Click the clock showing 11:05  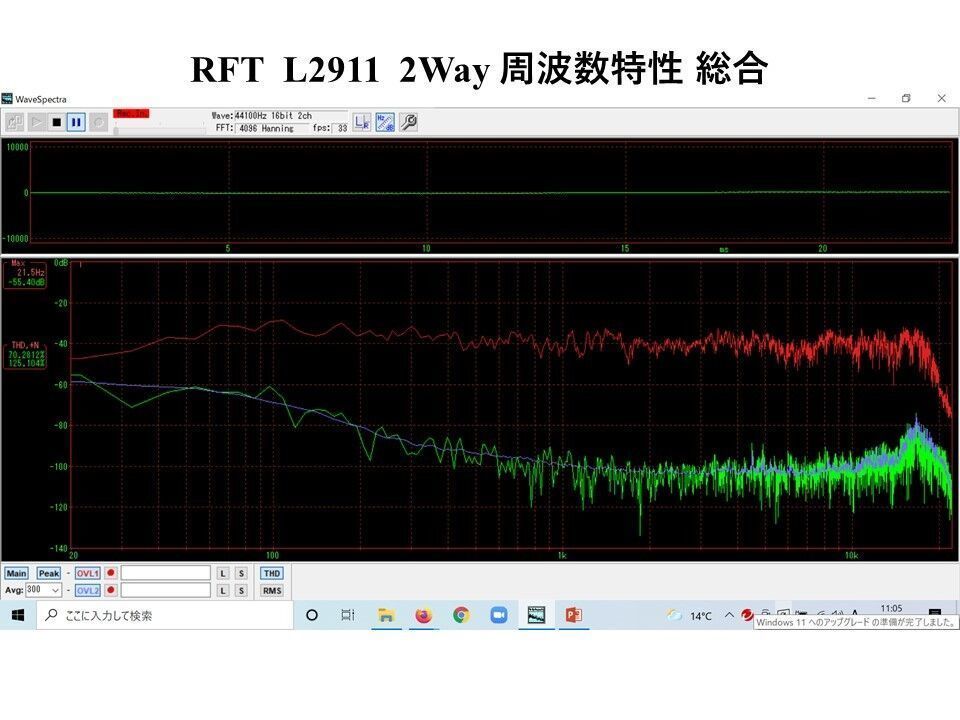[x=891, y=609]
